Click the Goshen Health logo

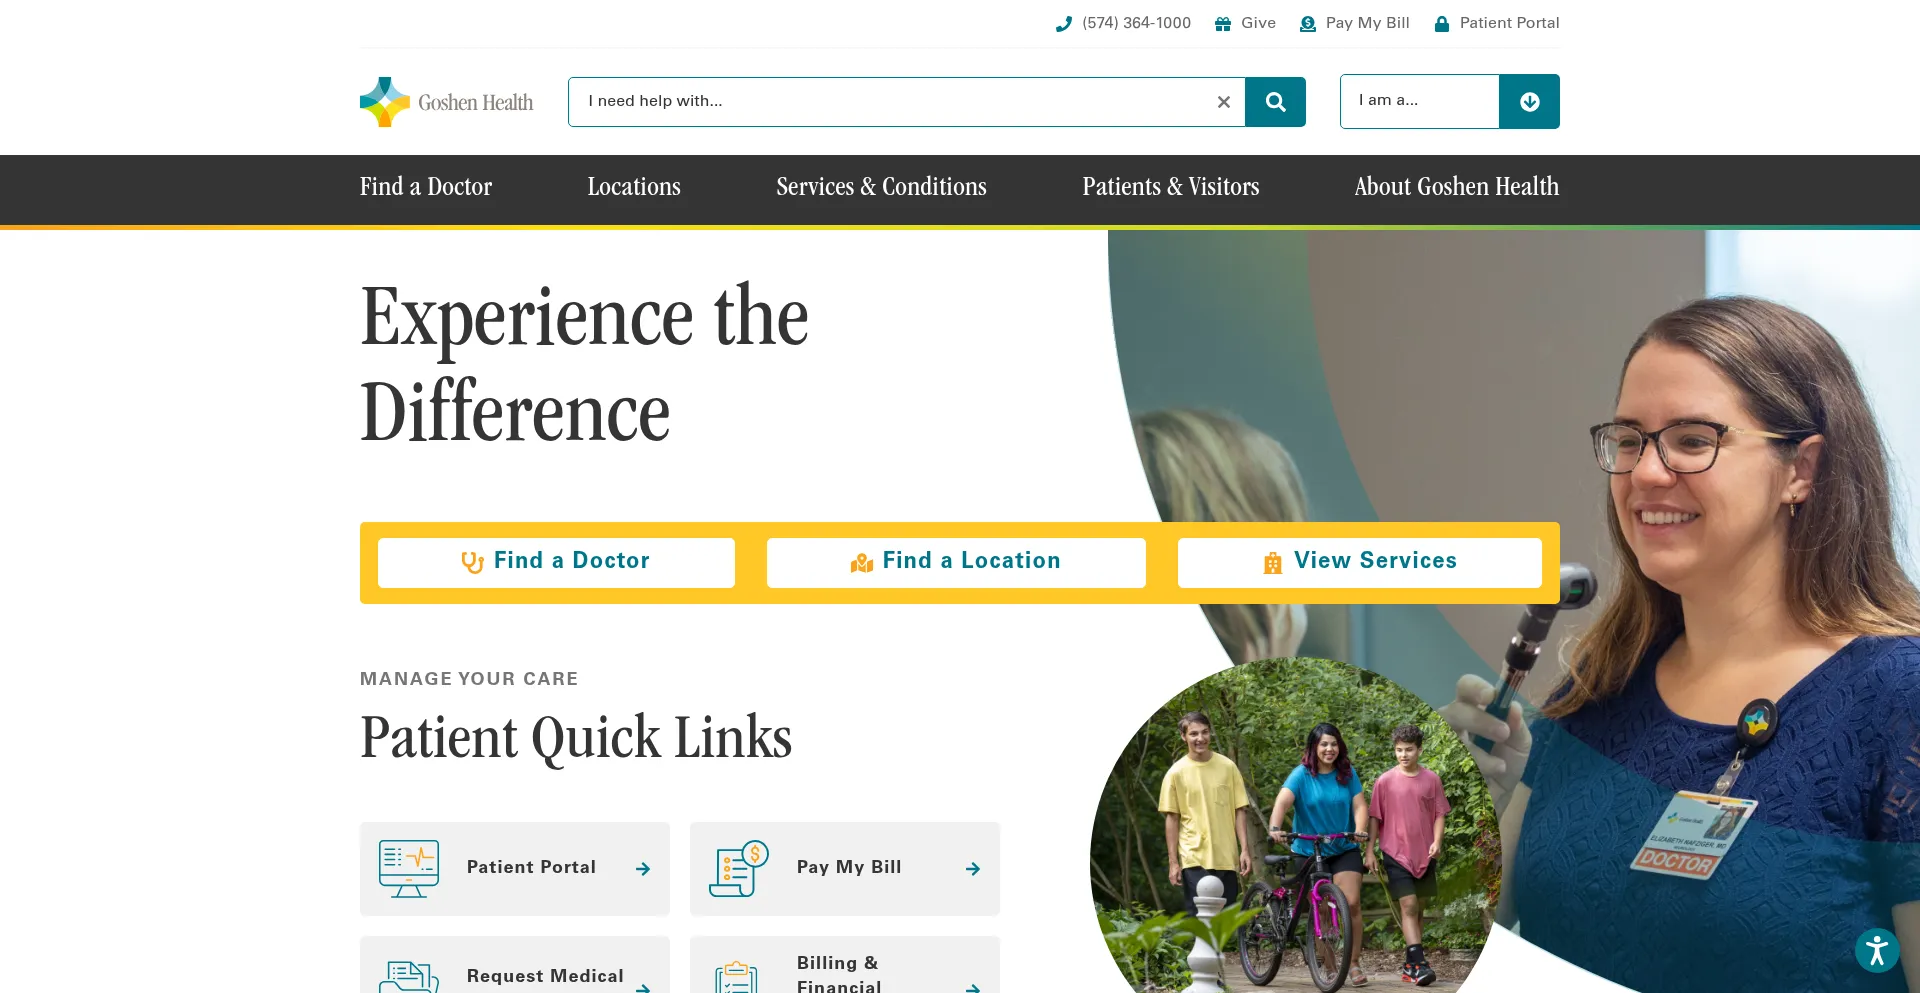pyautogui.click(x=447, y=102)
